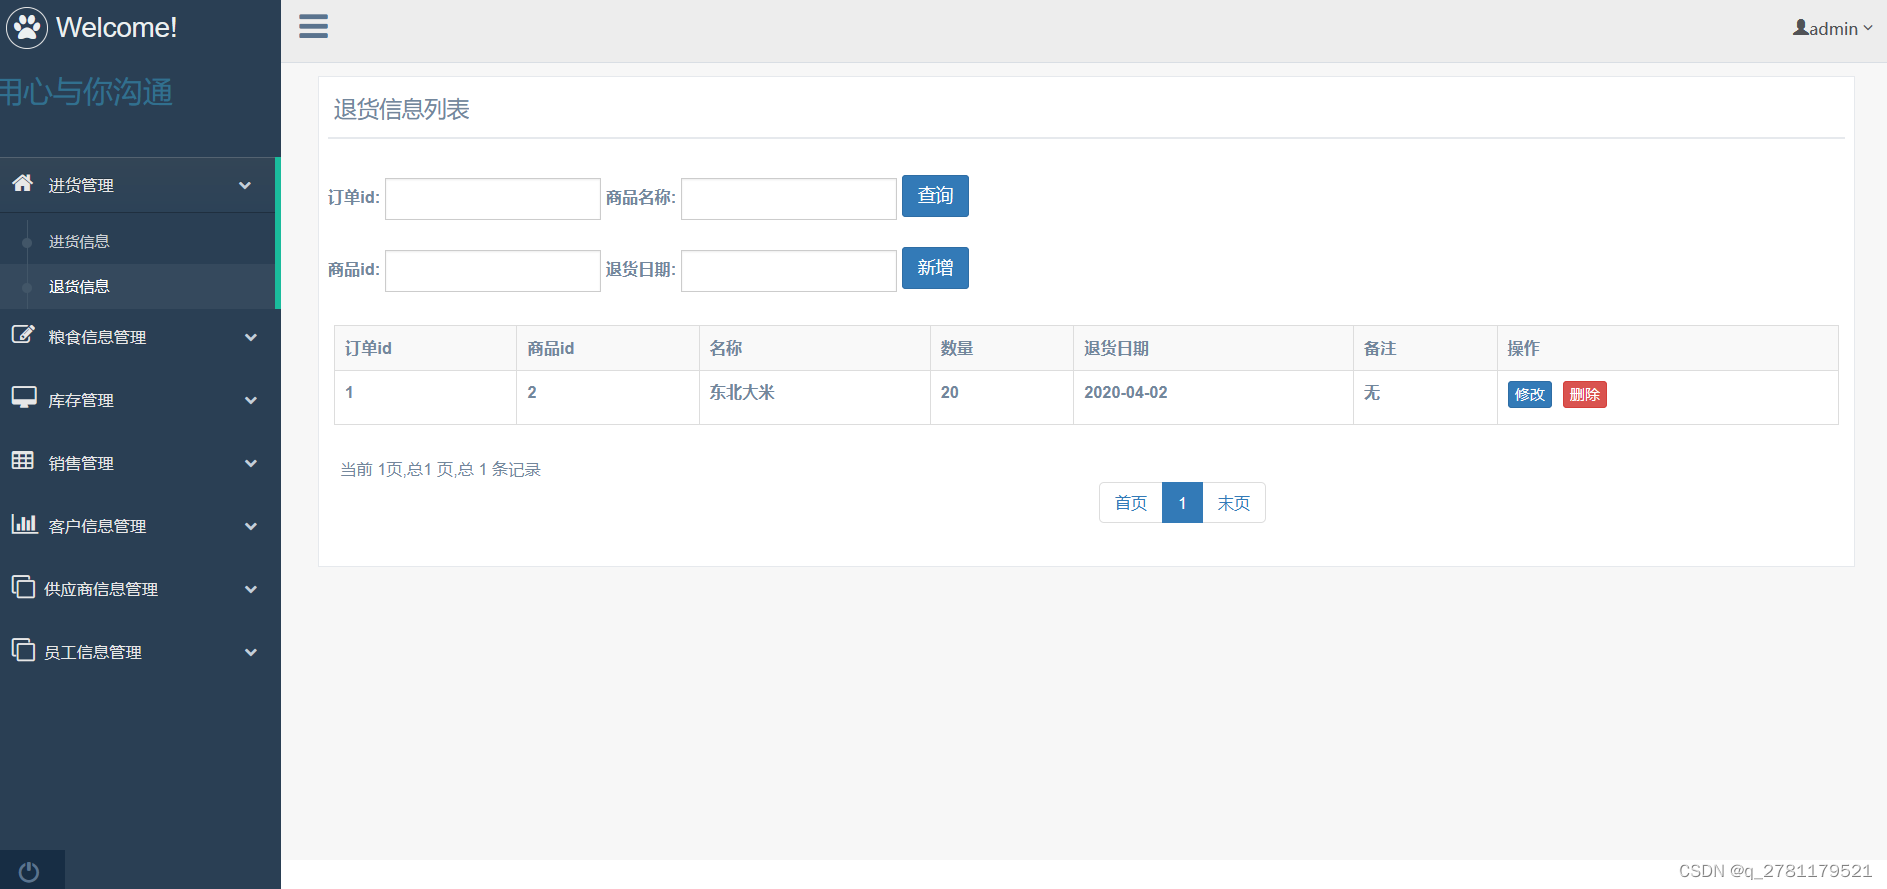The image size is (1887, 889).
Task: Click the power icon at sidebar bottom
Action: 29,872
